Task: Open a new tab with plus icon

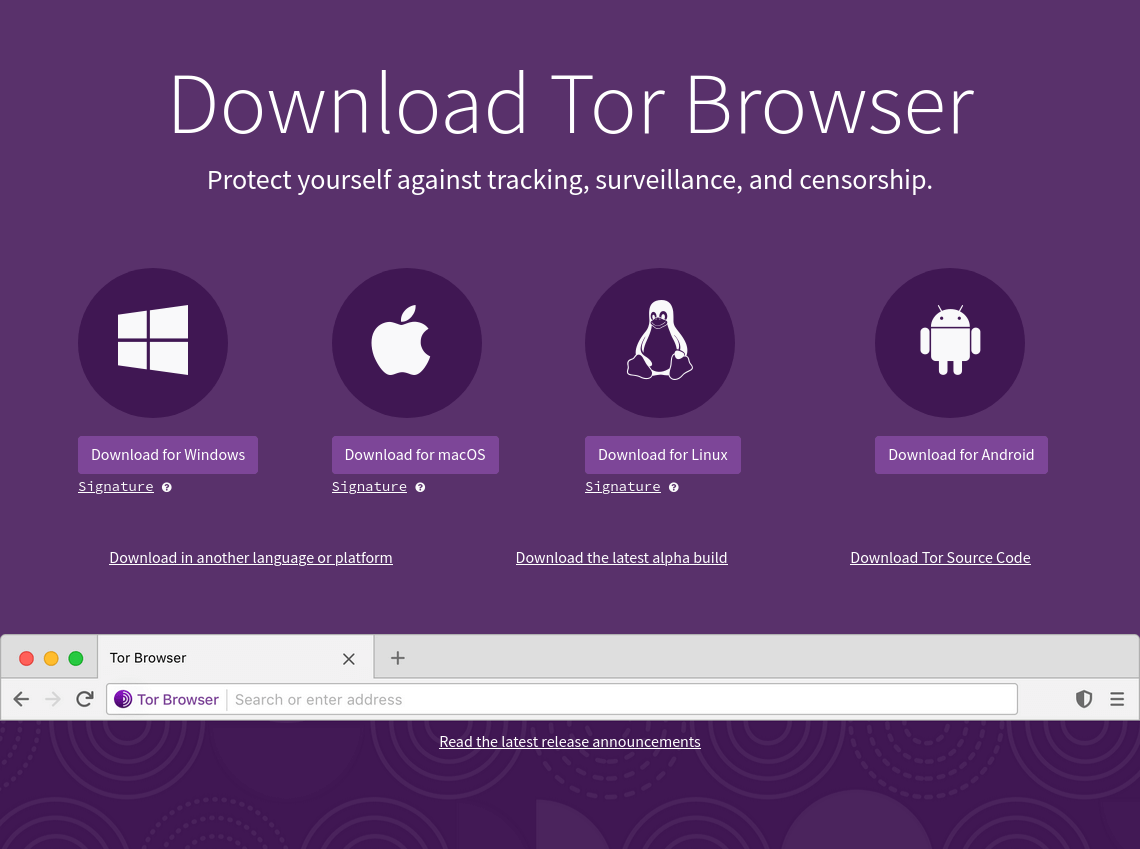Action: pyautogui.click(x=398, y=658)
